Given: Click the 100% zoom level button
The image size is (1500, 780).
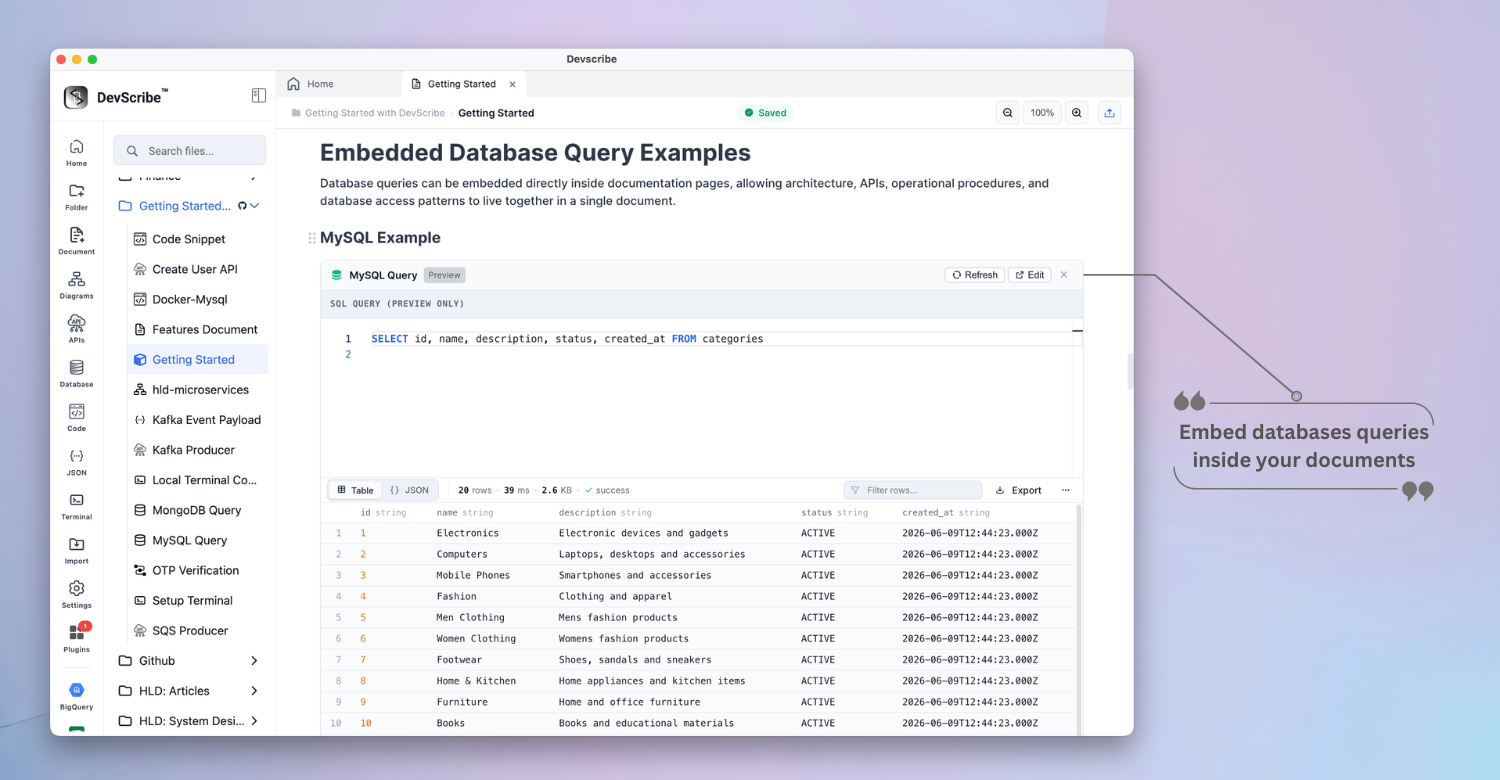Looking at the screenshot, I should tap(1042, 113).
